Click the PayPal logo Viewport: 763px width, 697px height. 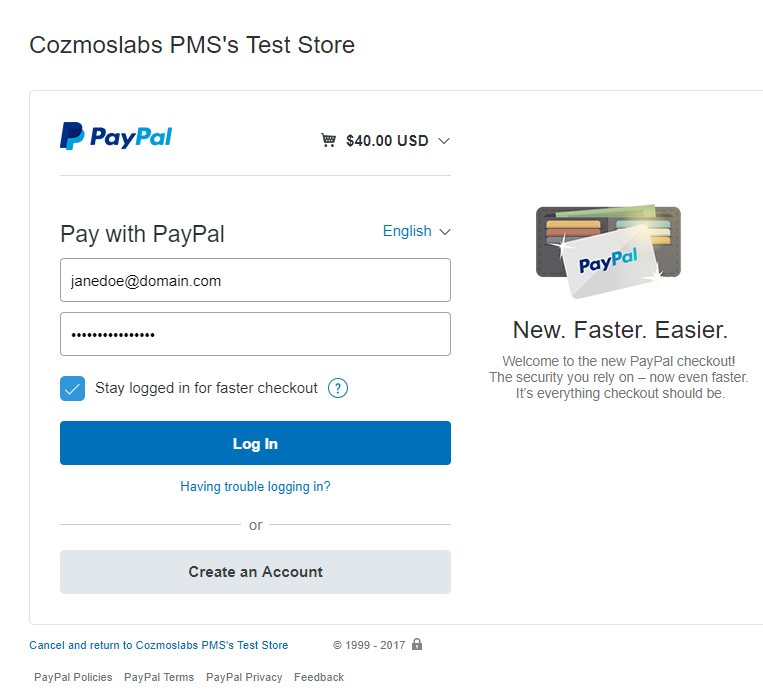[116, 136]
